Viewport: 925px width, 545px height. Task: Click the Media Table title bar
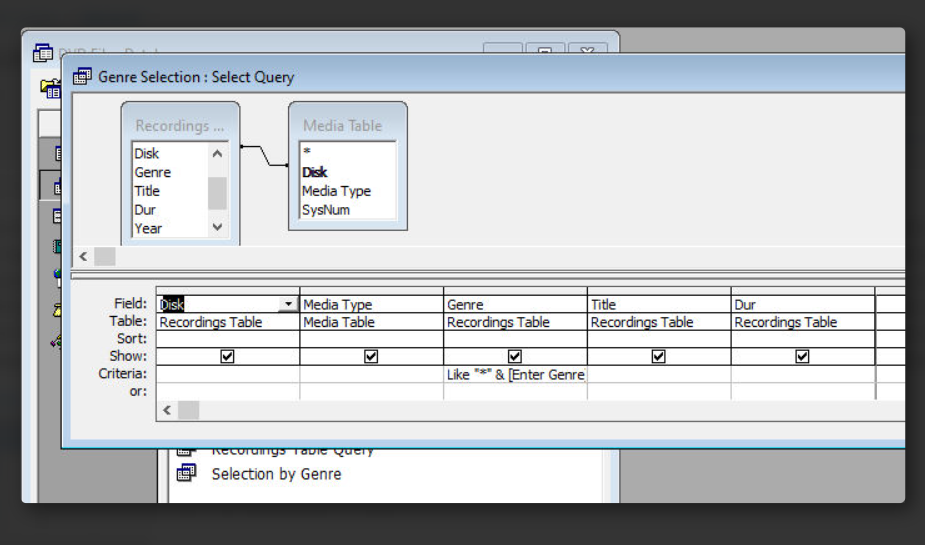coord(347,126)
